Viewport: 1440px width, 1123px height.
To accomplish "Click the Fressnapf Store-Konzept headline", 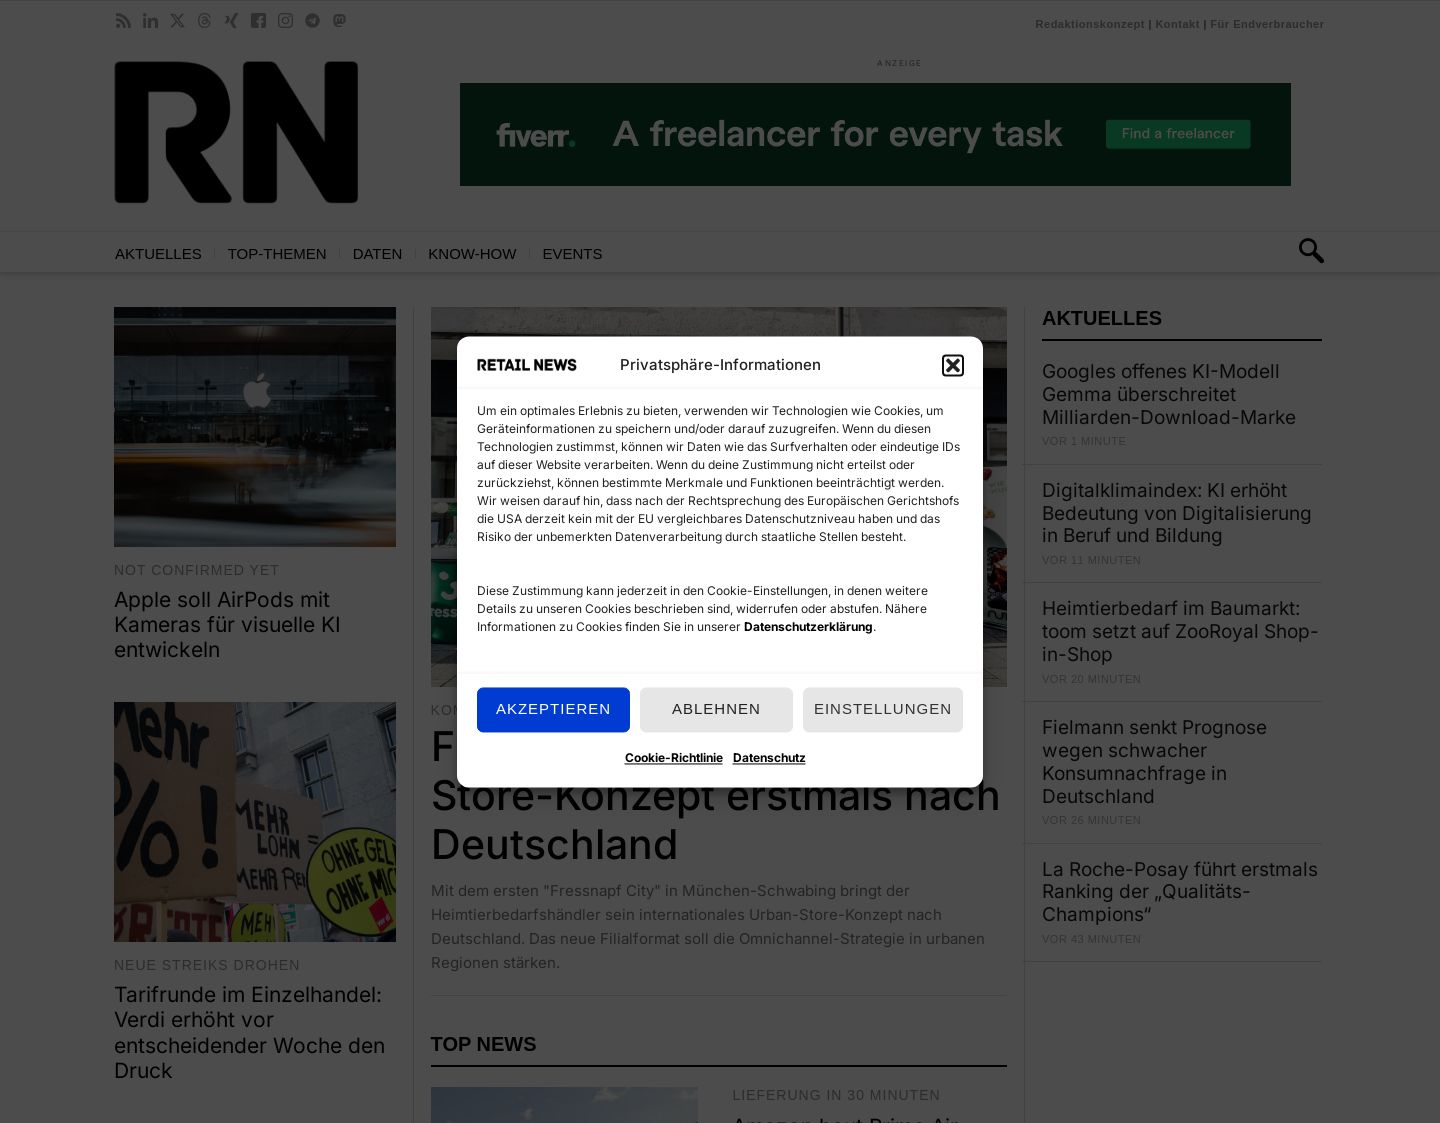I will (716, 796).
